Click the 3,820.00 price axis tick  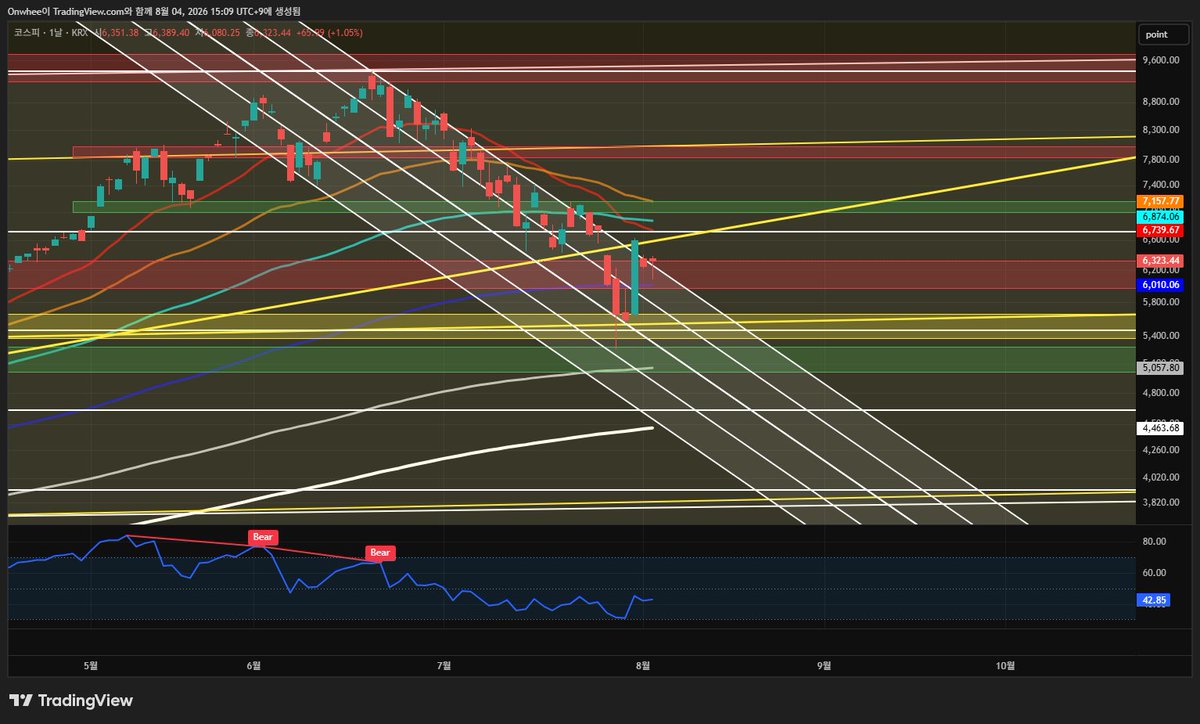coord(1162,502)
